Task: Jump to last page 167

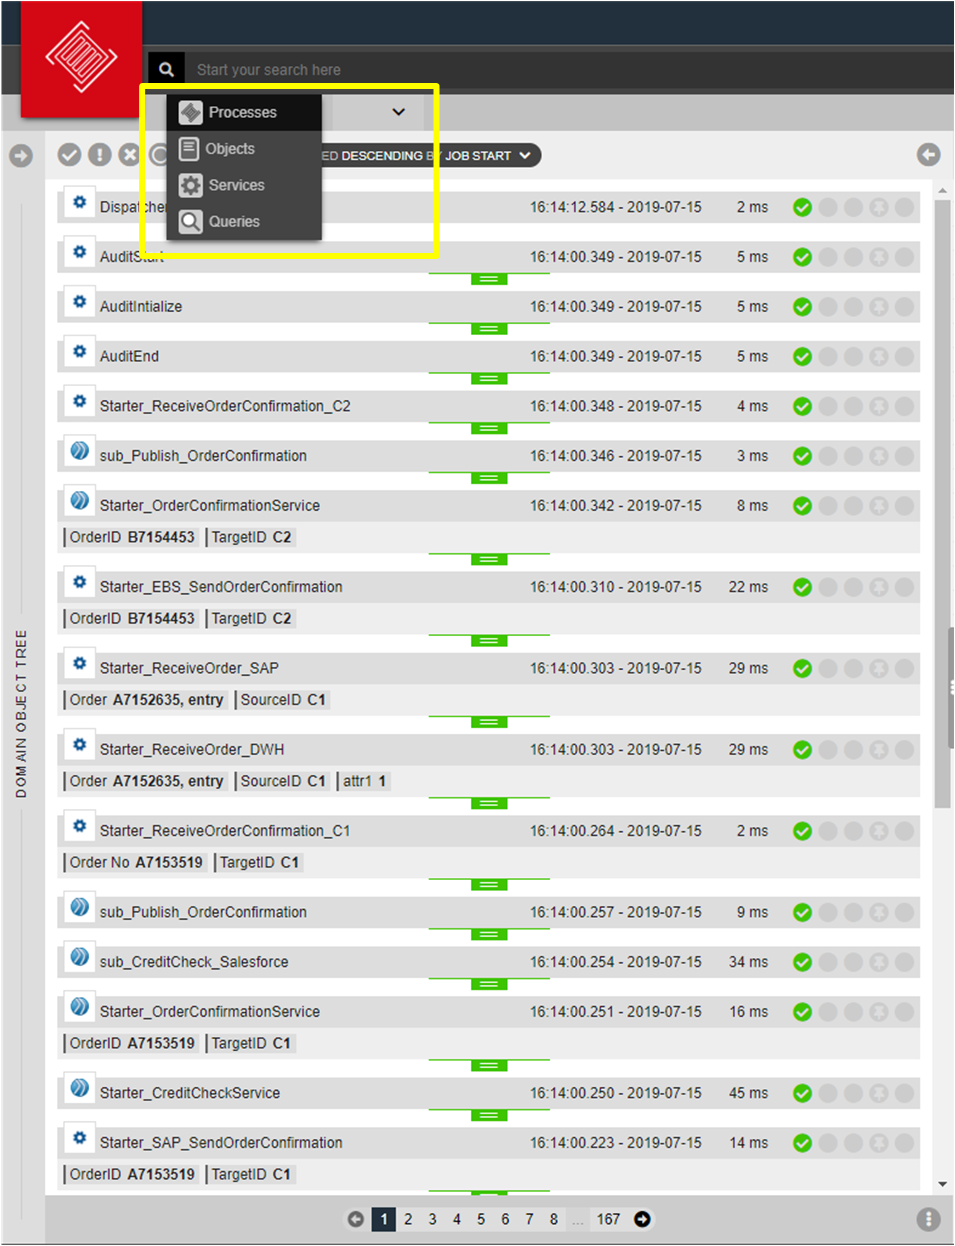Action: click(608, 1219)
